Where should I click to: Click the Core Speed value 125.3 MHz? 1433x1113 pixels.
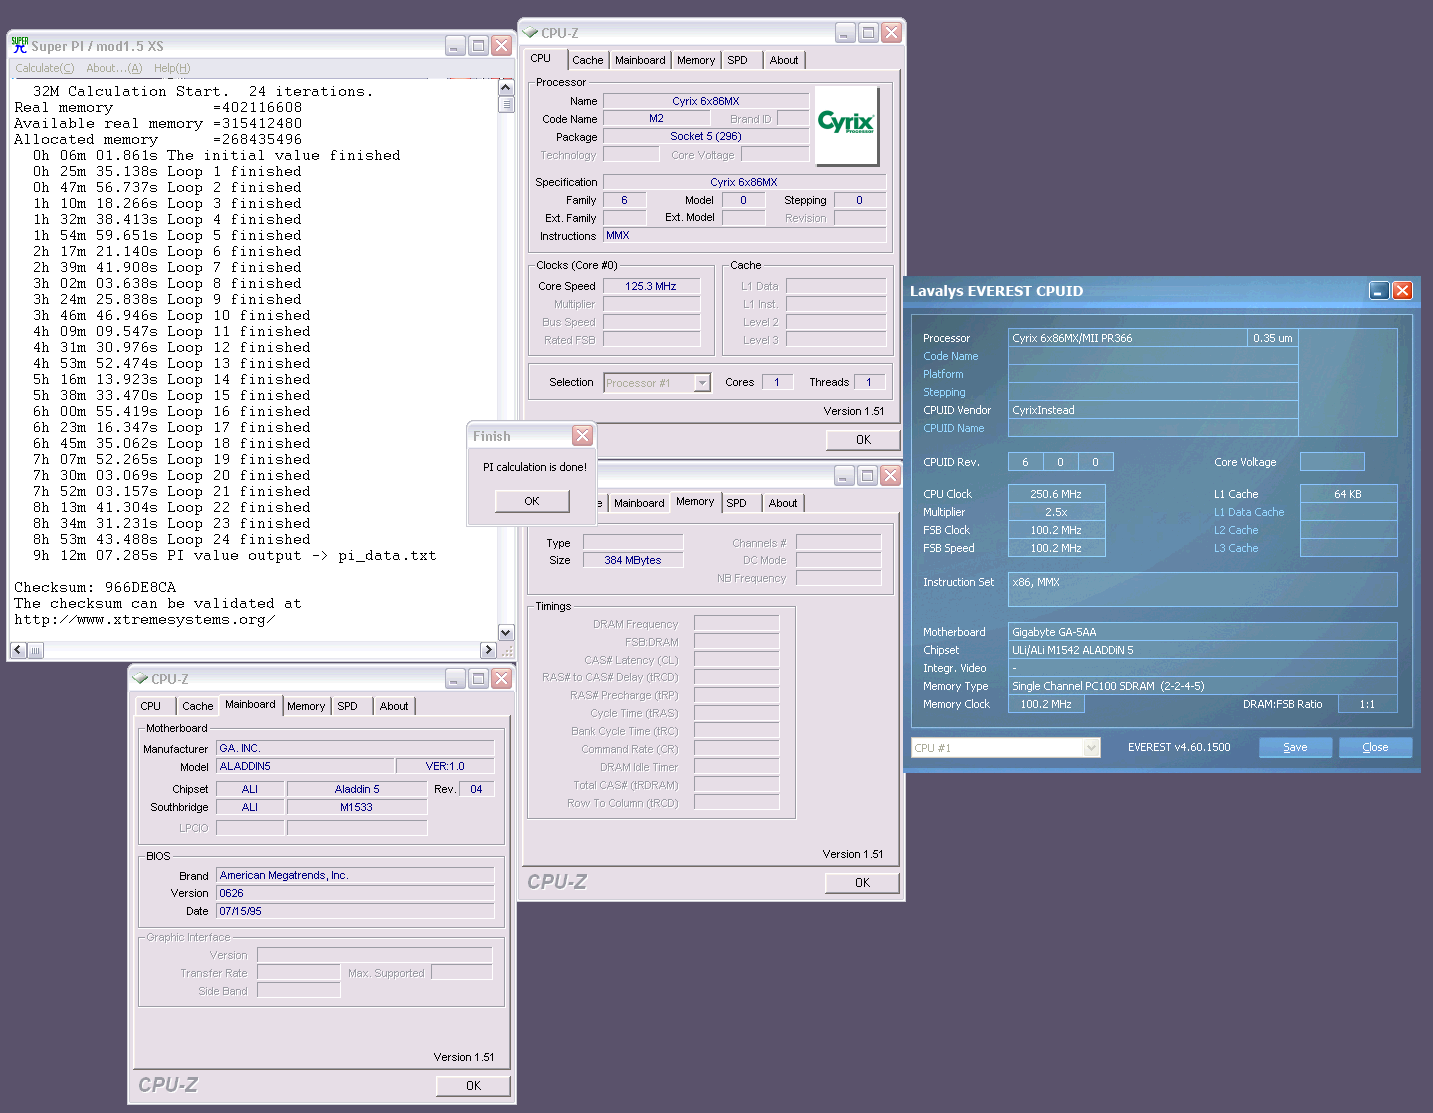[x=651, y=286]
